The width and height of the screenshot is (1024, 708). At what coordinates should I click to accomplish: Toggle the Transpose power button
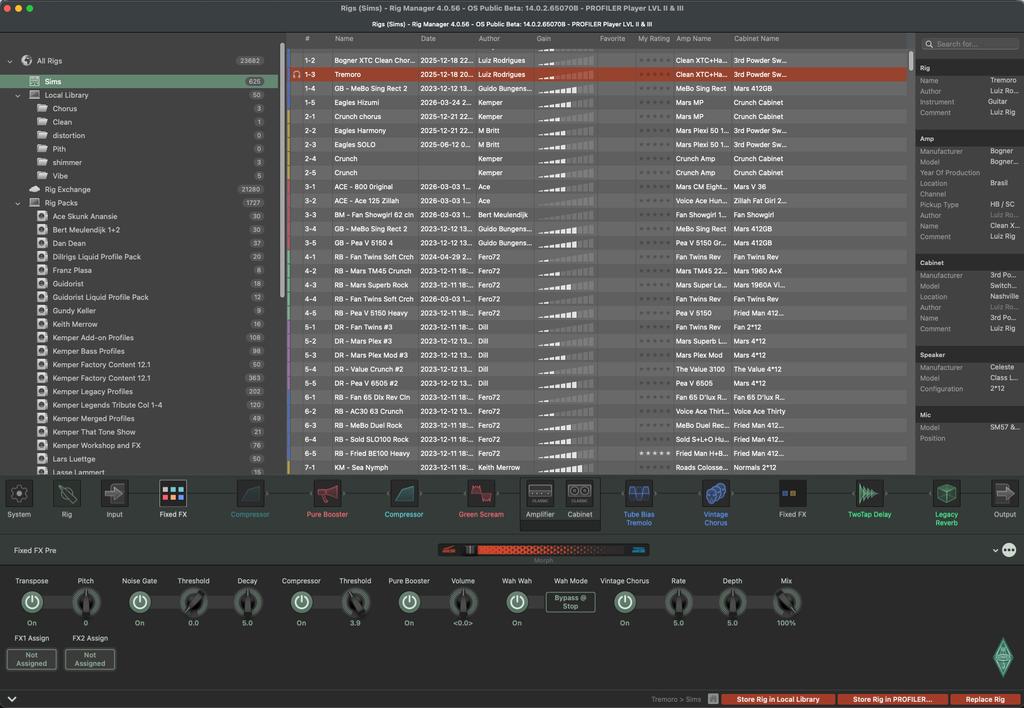tap(32, 602)
